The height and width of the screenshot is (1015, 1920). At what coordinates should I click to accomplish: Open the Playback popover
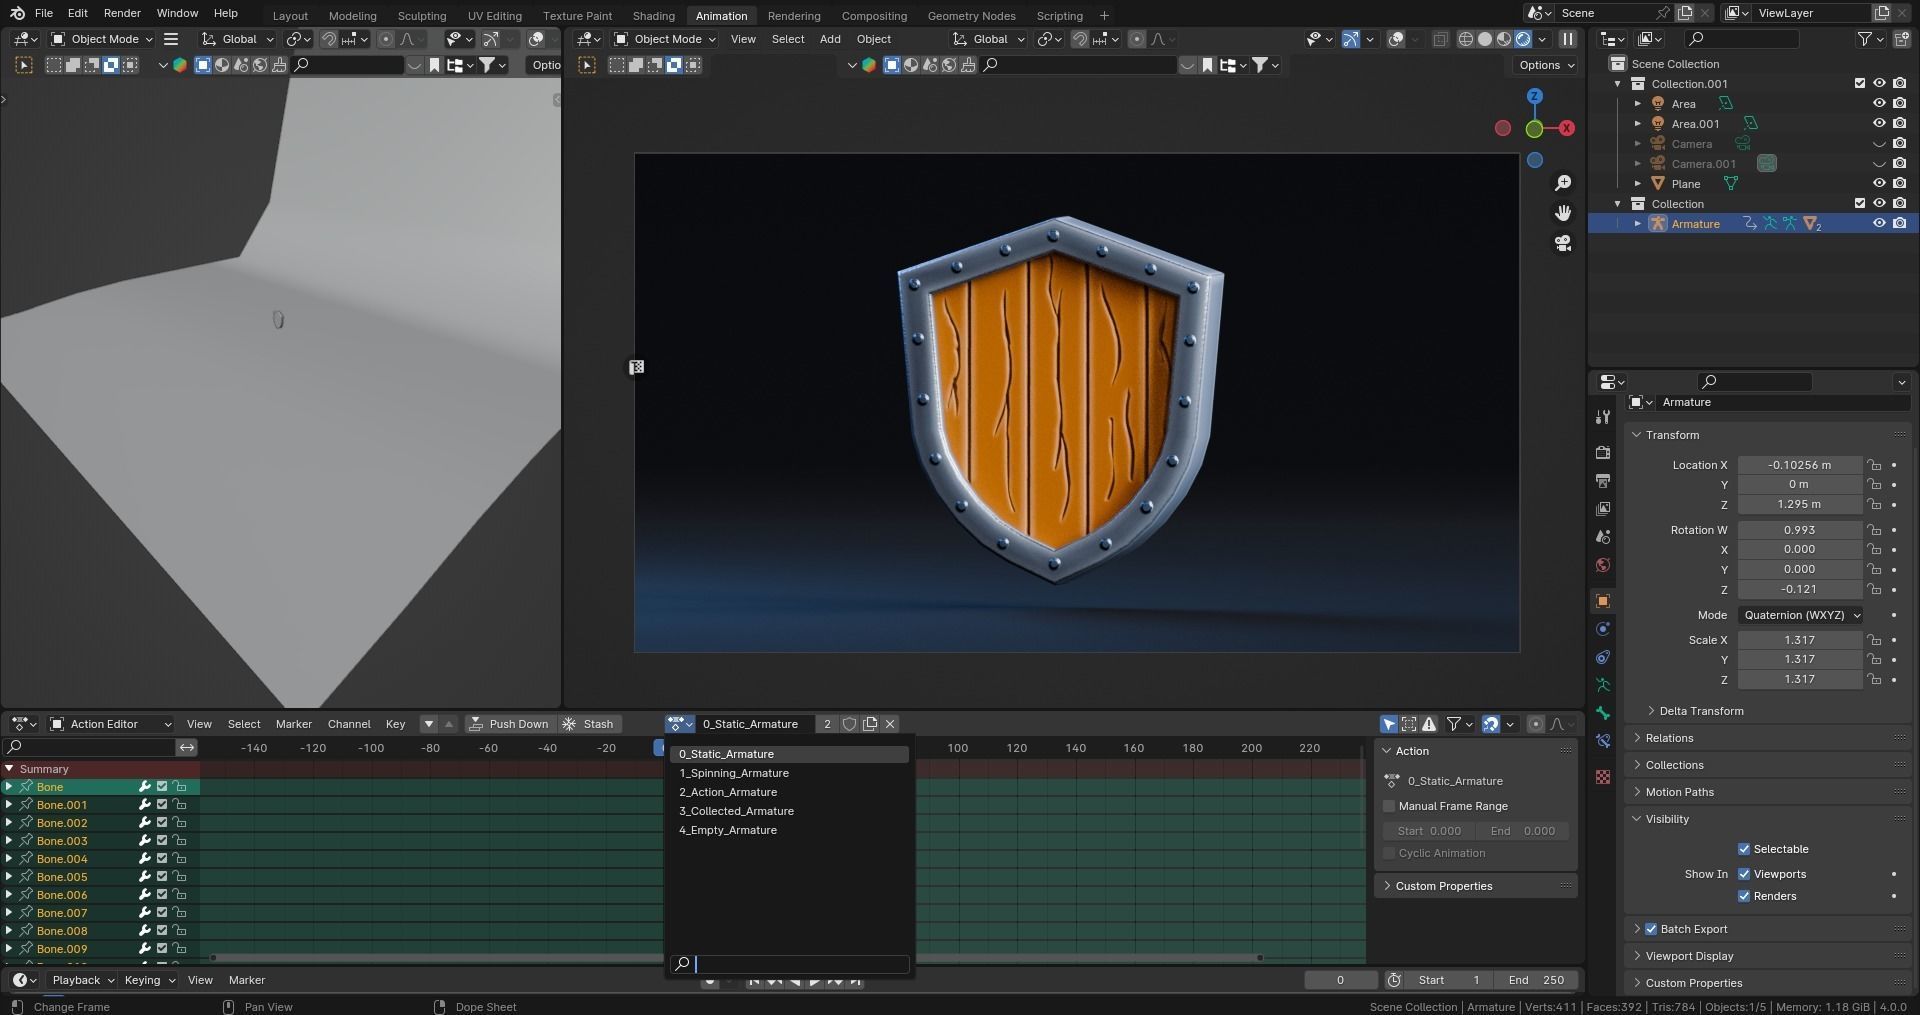(x=82, y=980)
